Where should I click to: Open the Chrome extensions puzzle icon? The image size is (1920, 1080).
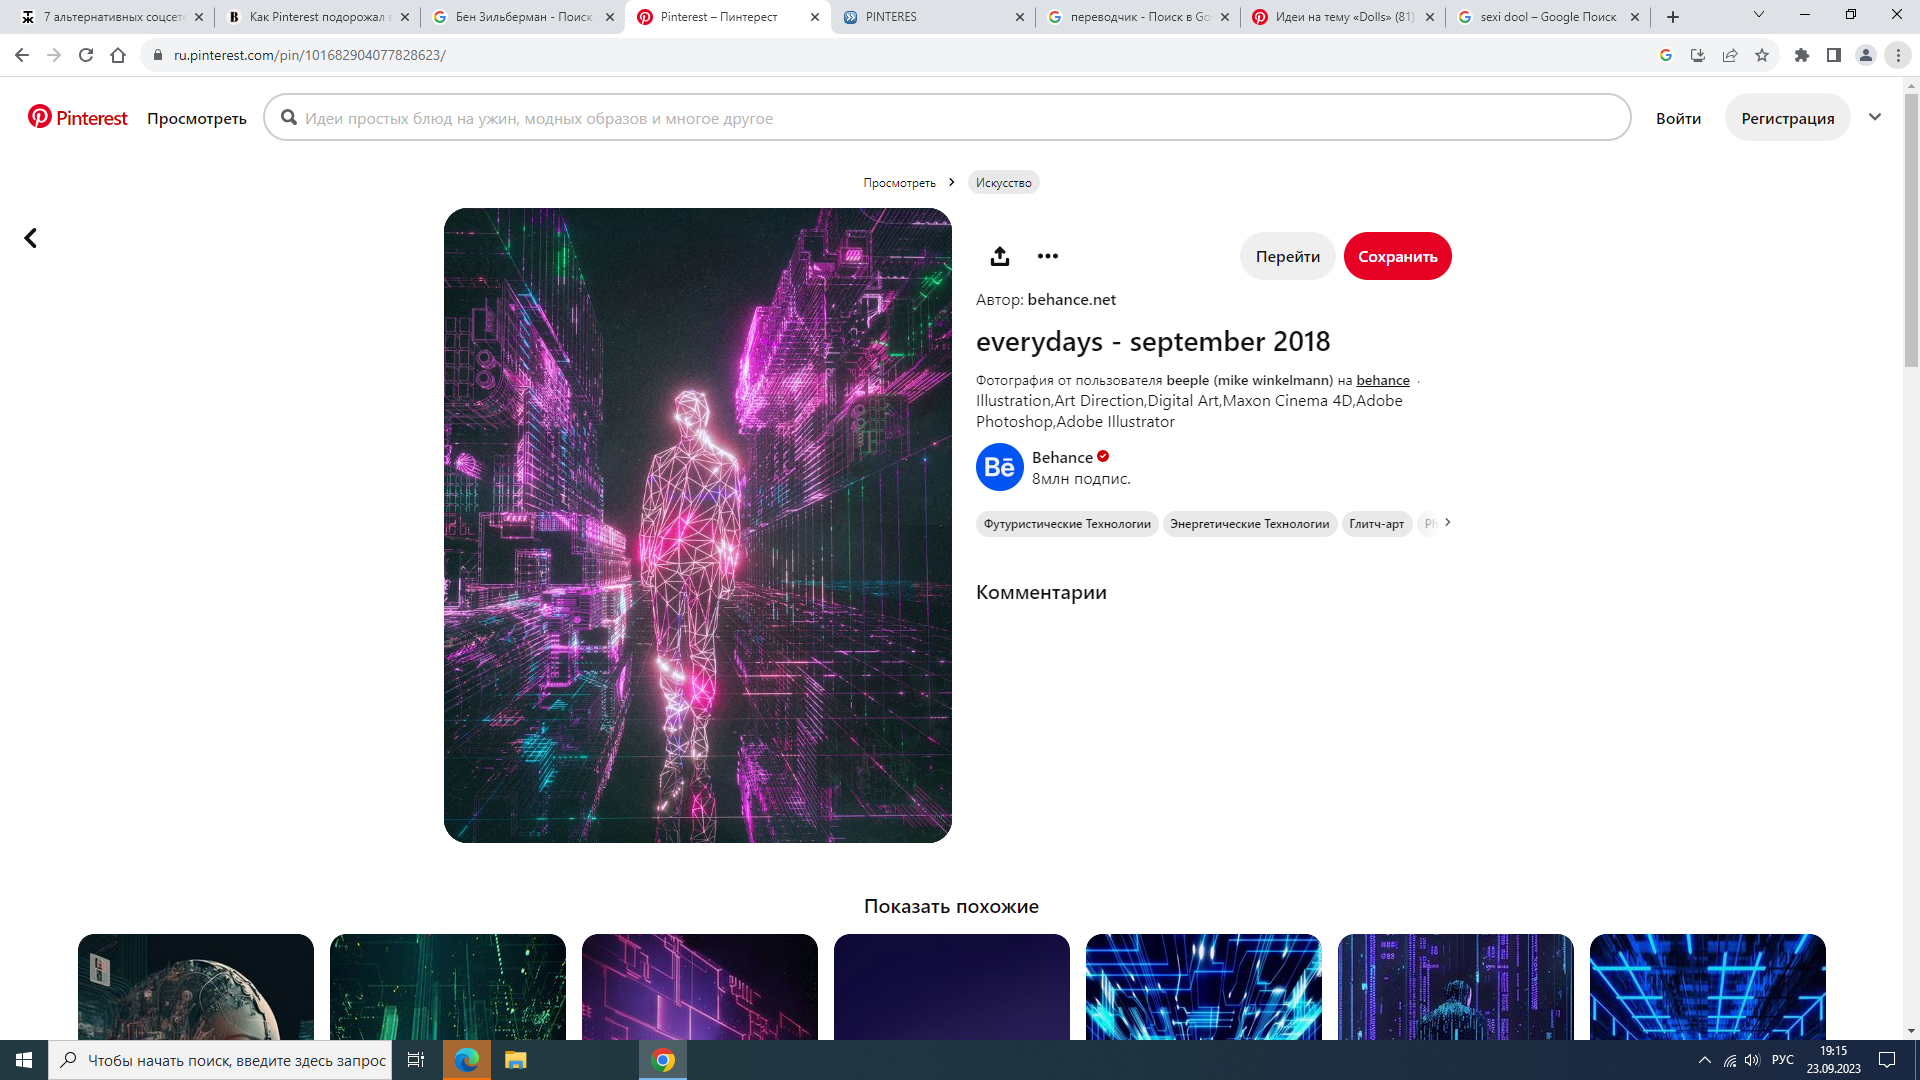[1802, 55]
